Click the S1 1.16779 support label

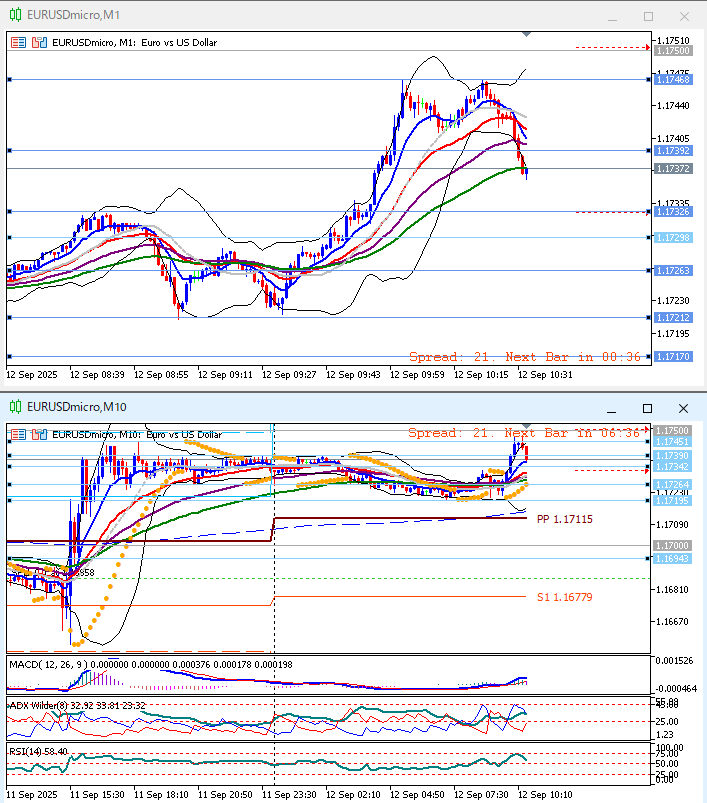pos(564,597)
